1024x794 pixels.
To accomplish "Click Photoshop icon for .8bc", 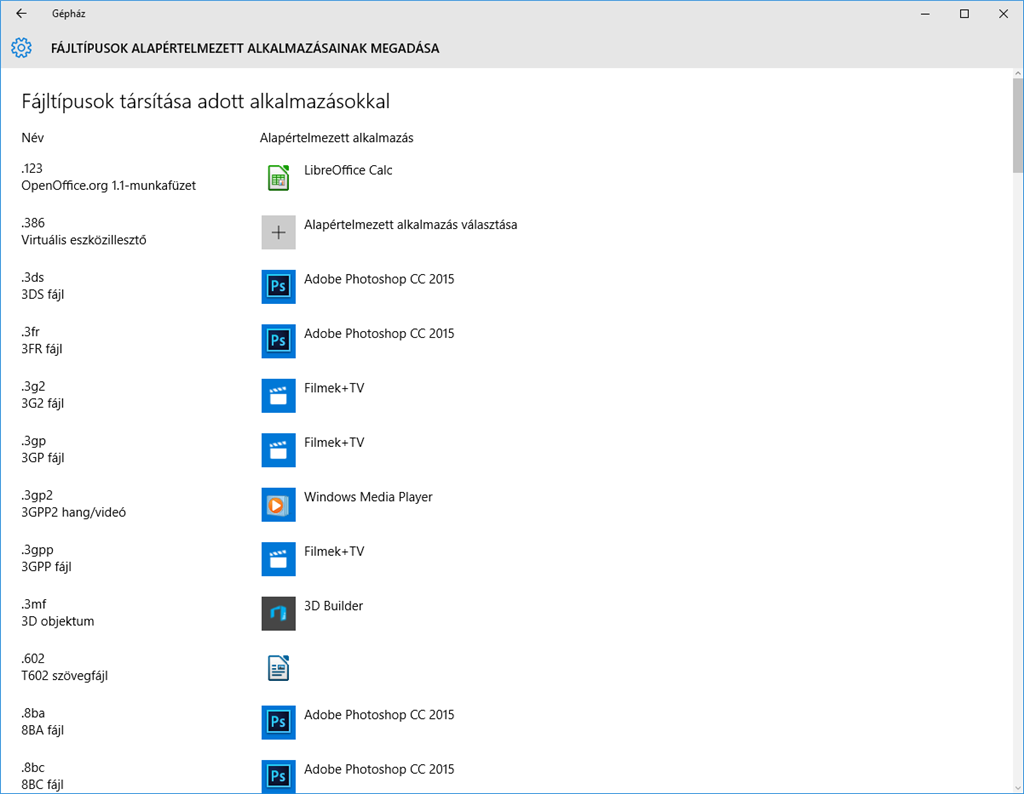I will 278,776.
